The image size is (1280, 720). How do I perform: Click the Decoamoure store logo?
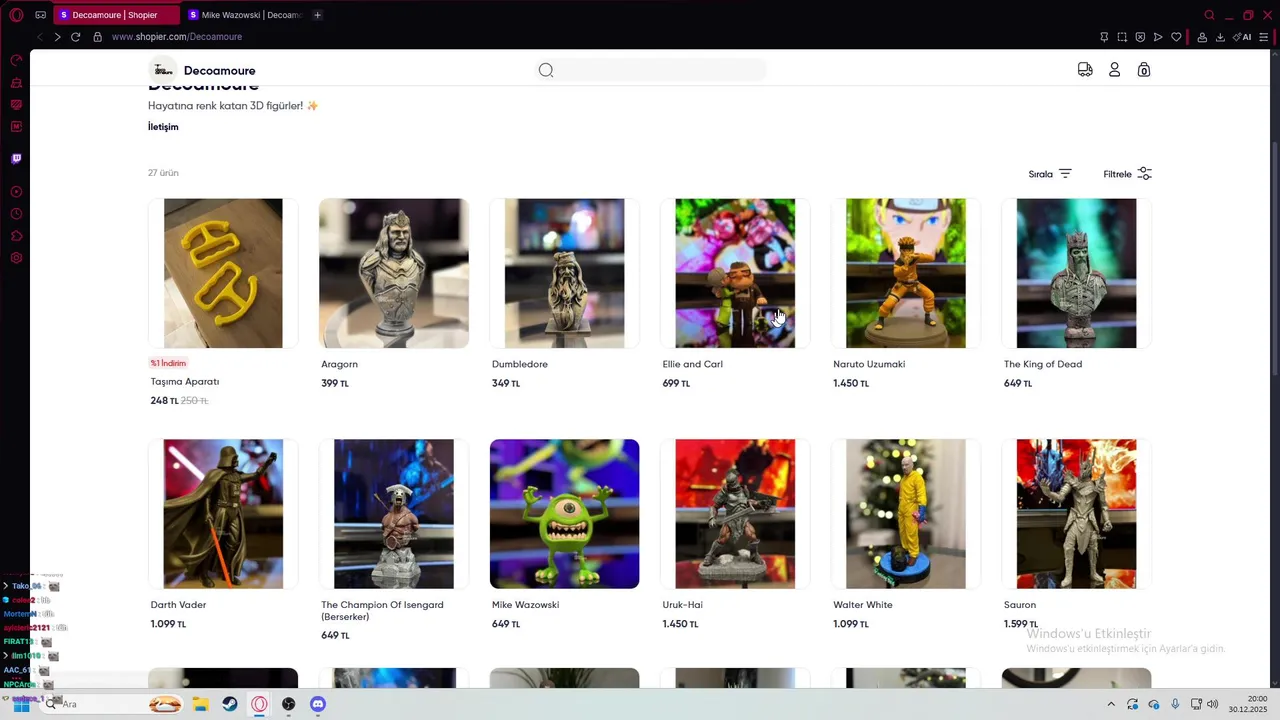coord(162,70)
